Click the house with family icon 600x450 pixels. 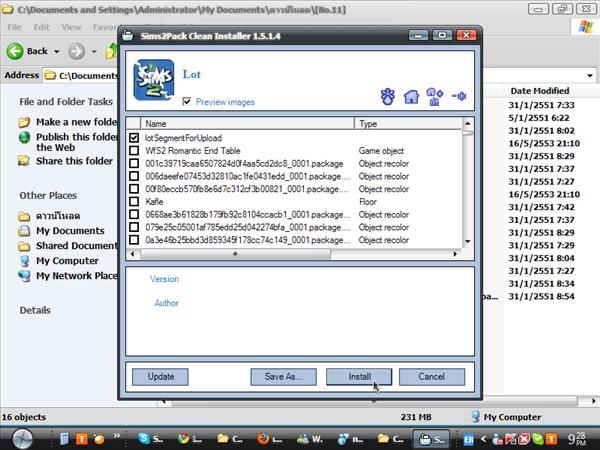tap(434, 96)
